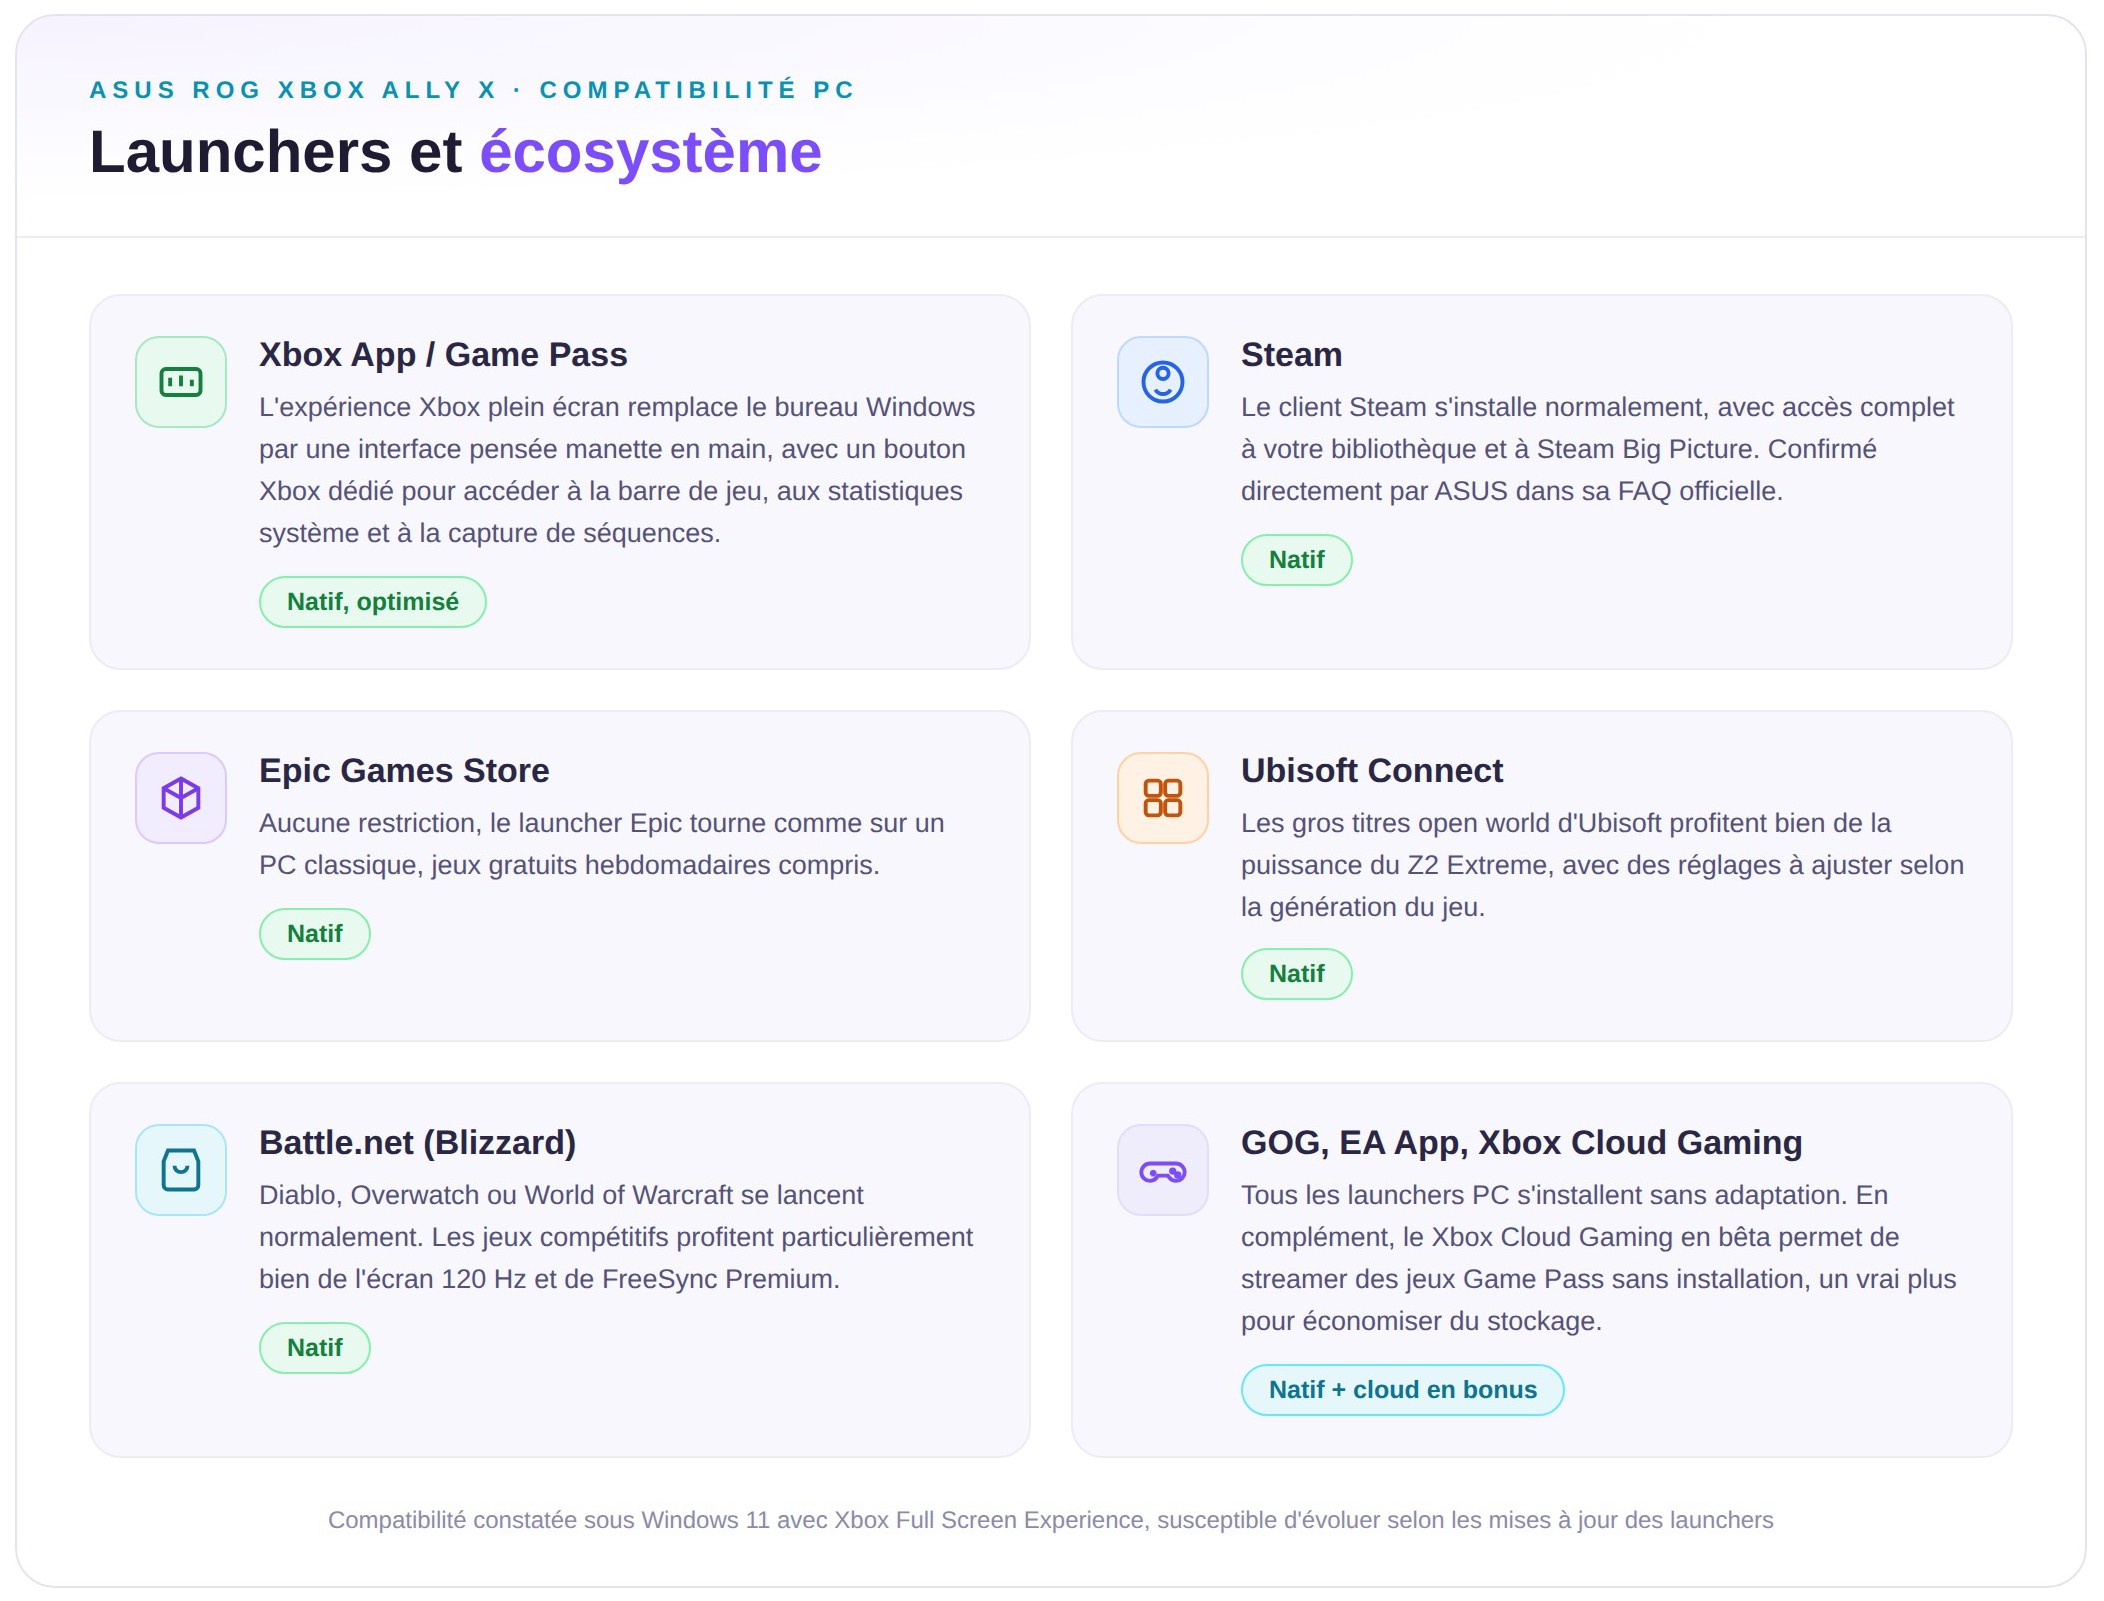Click the Natif badge under Battle.net

pyautogui.click(x=315, y=1348)
